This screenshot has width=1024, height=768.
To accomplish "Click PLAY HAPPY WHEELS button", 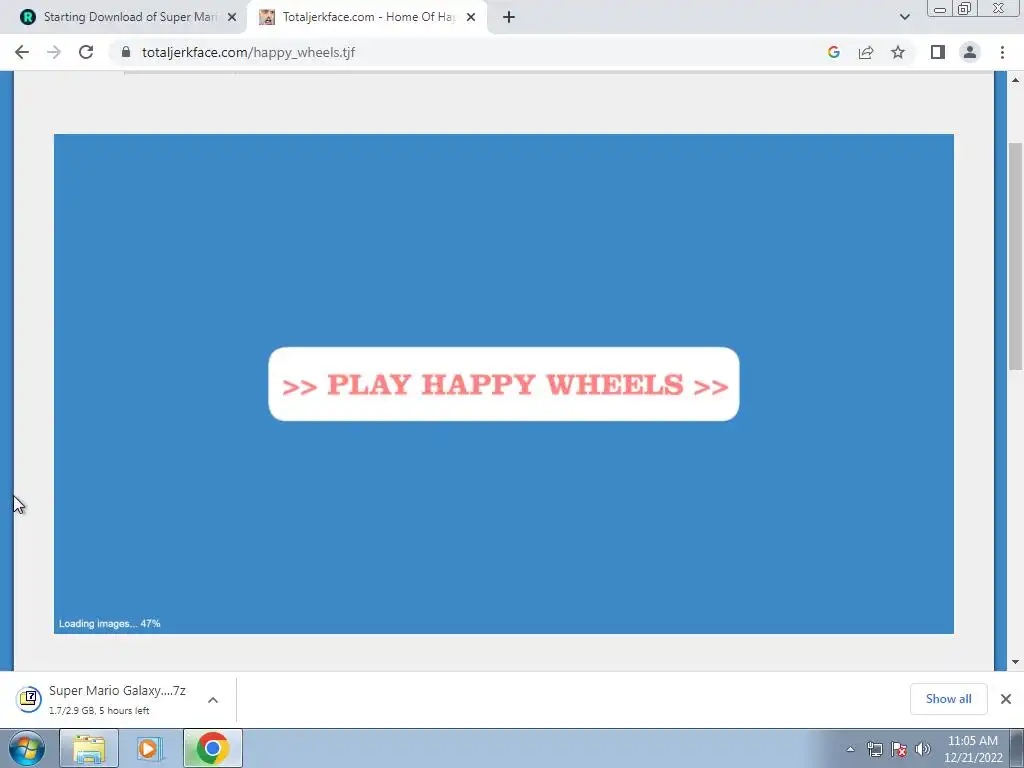I will [x=504, y=384].
